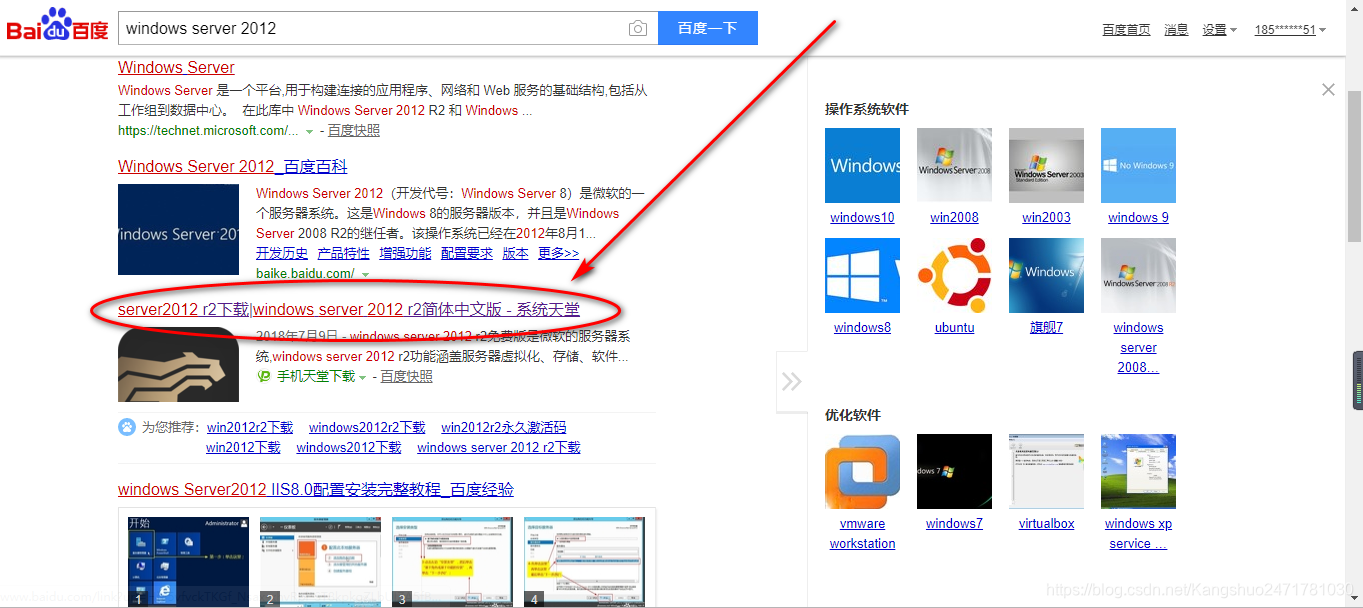Click the win2008 tile icon
The width and height of the screenshot is (1363, 608).
954,165
